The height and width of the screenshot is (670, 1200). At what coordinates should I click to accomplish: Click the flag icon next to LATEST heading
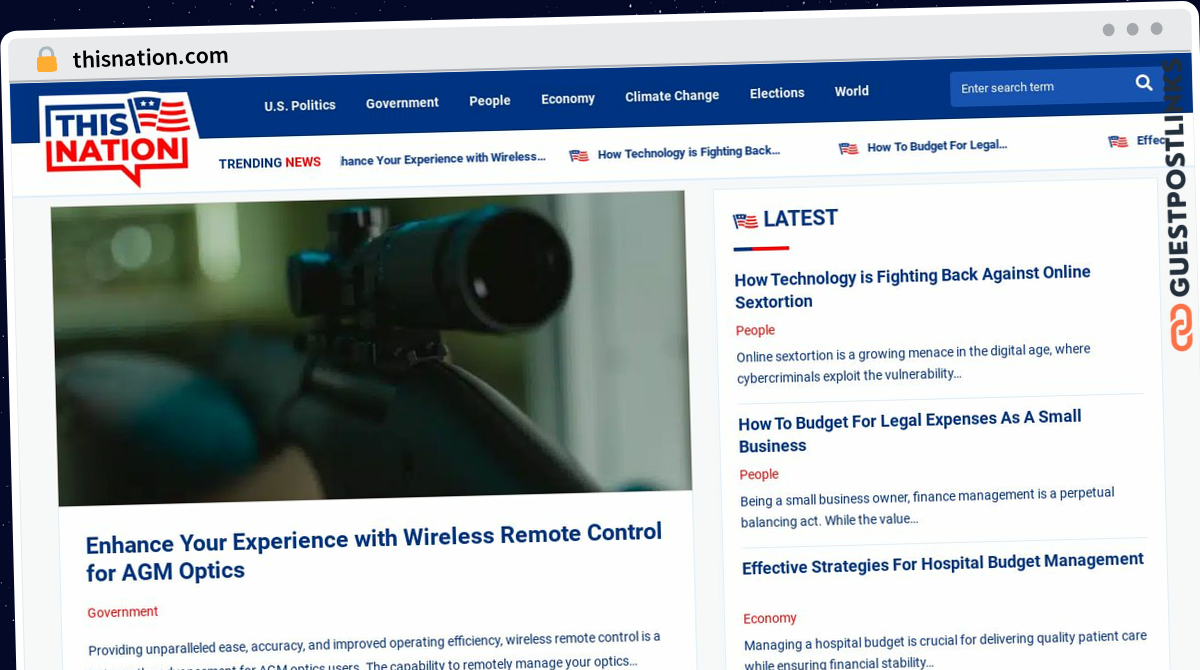click(745, 221)
